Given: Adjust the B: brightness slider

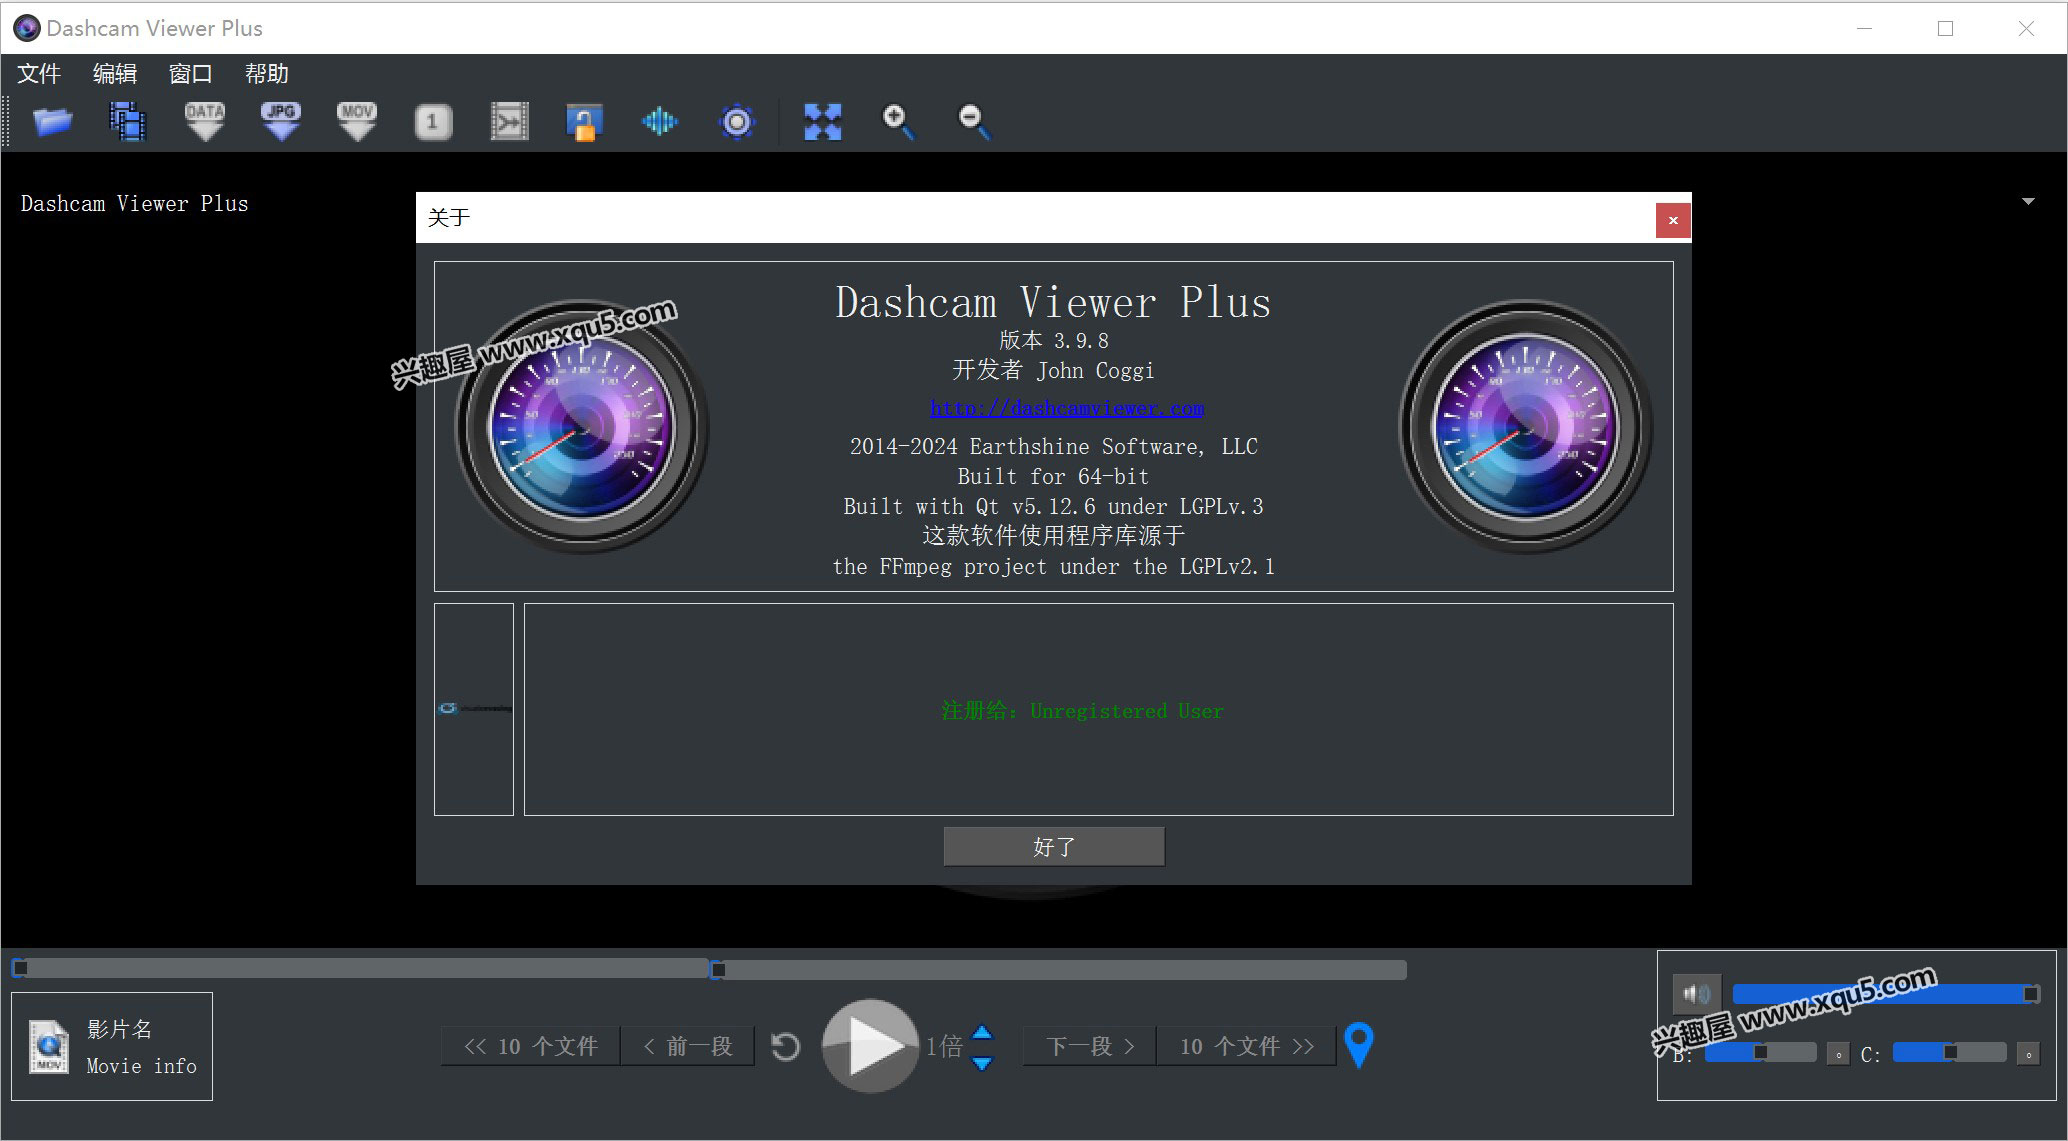Looking at the screenshot, I should coord(1760,1052).
